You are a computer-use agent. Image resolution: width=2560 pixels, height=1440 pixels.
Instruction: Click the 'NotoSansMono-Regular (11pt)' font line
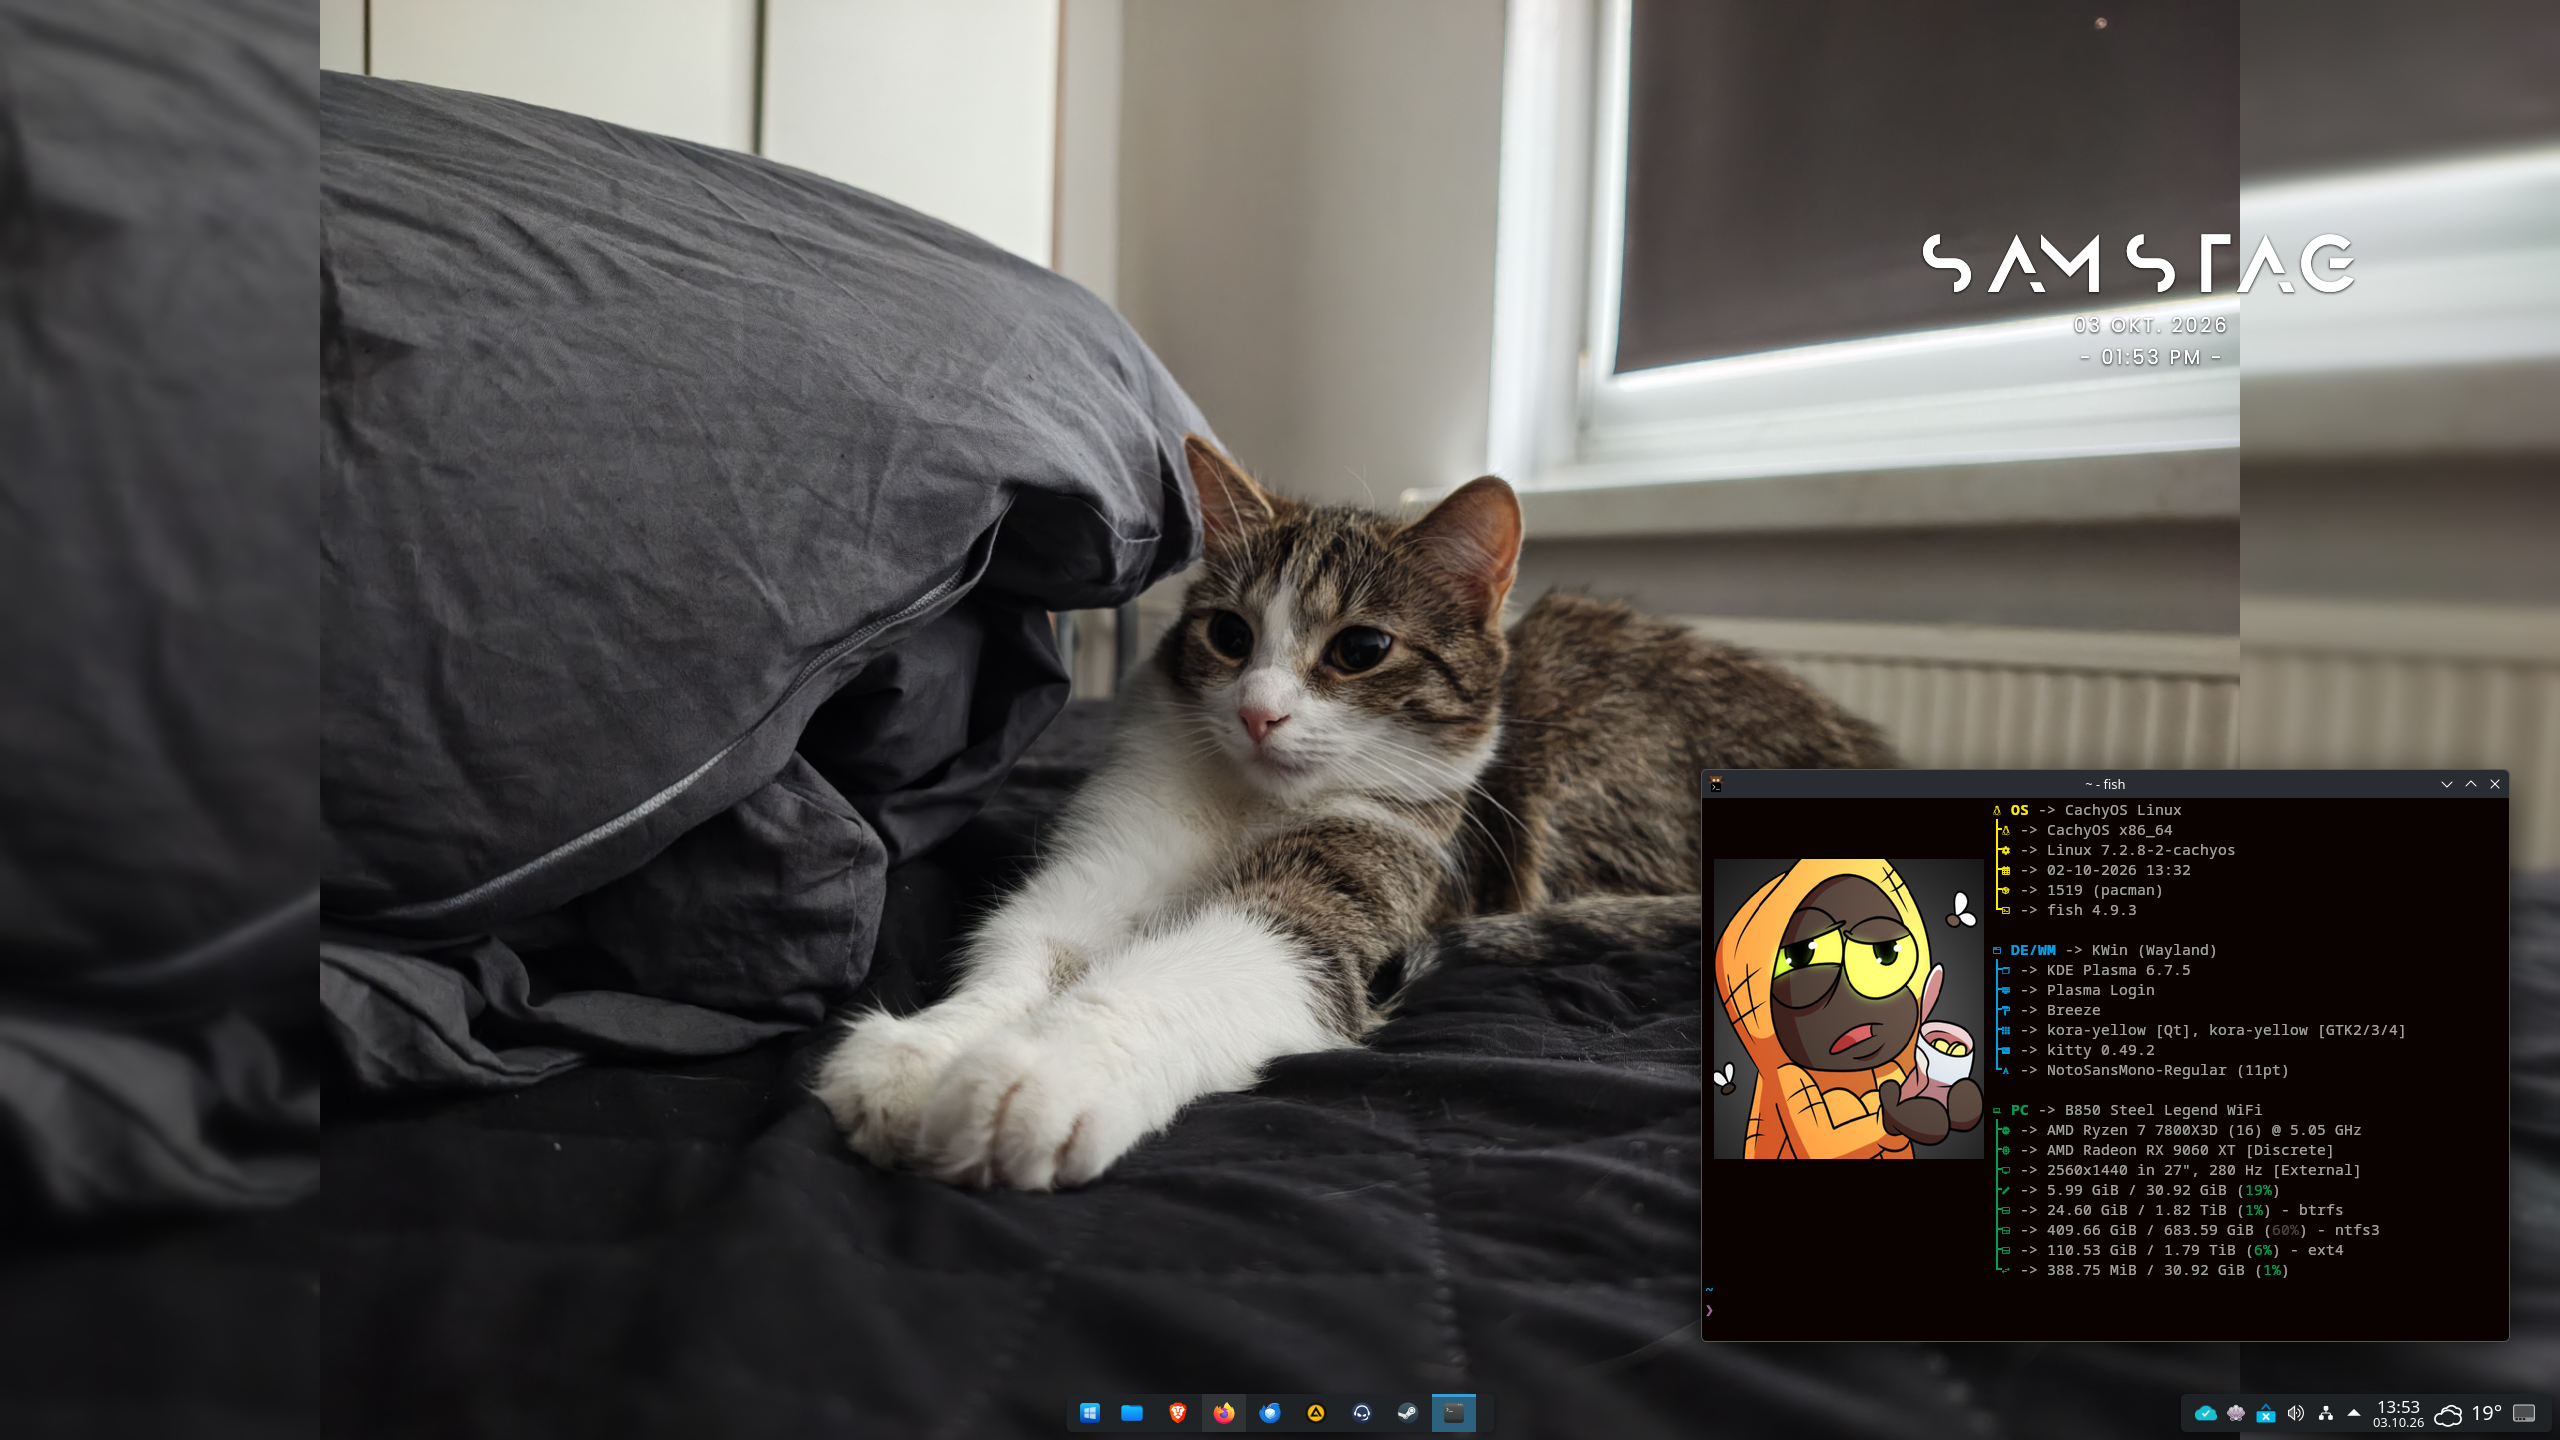click(x=2167, y=1070)
